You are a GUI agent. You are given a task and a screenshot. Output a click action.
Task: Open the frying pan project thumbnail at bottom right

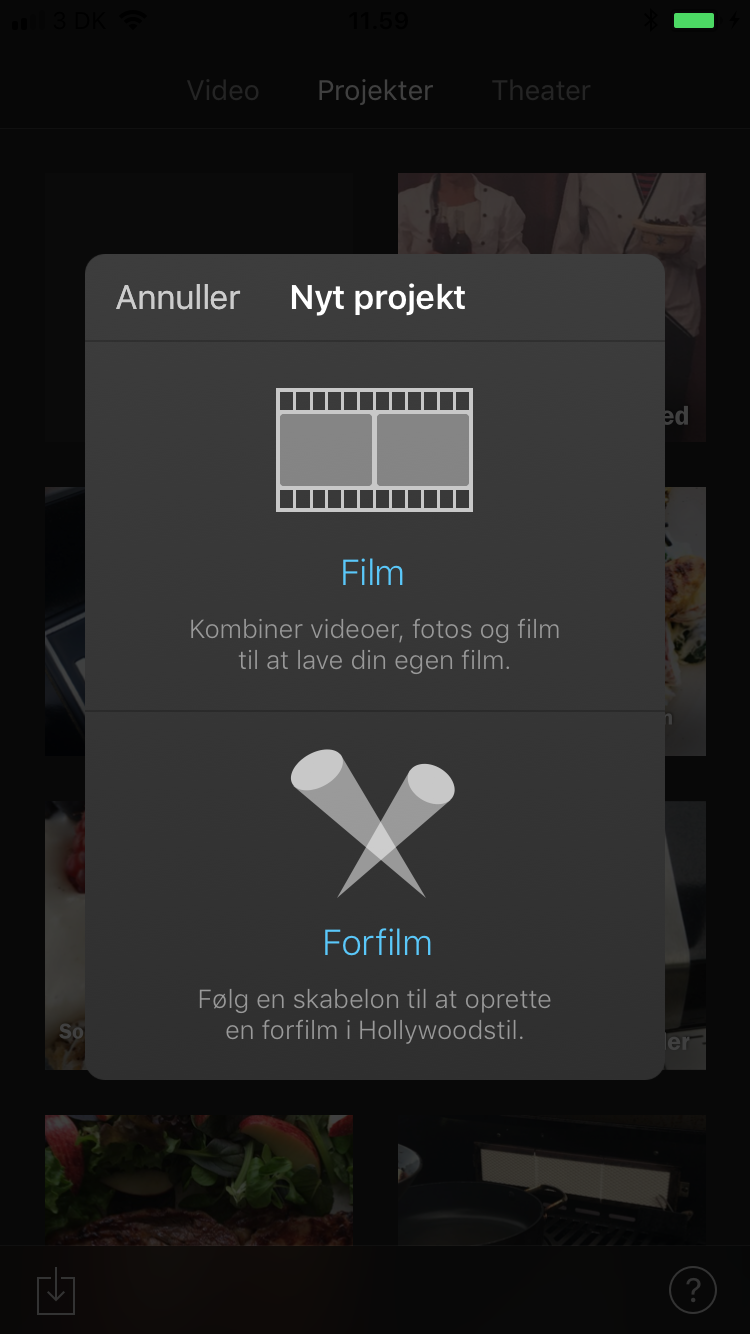tap(552, 1180)
